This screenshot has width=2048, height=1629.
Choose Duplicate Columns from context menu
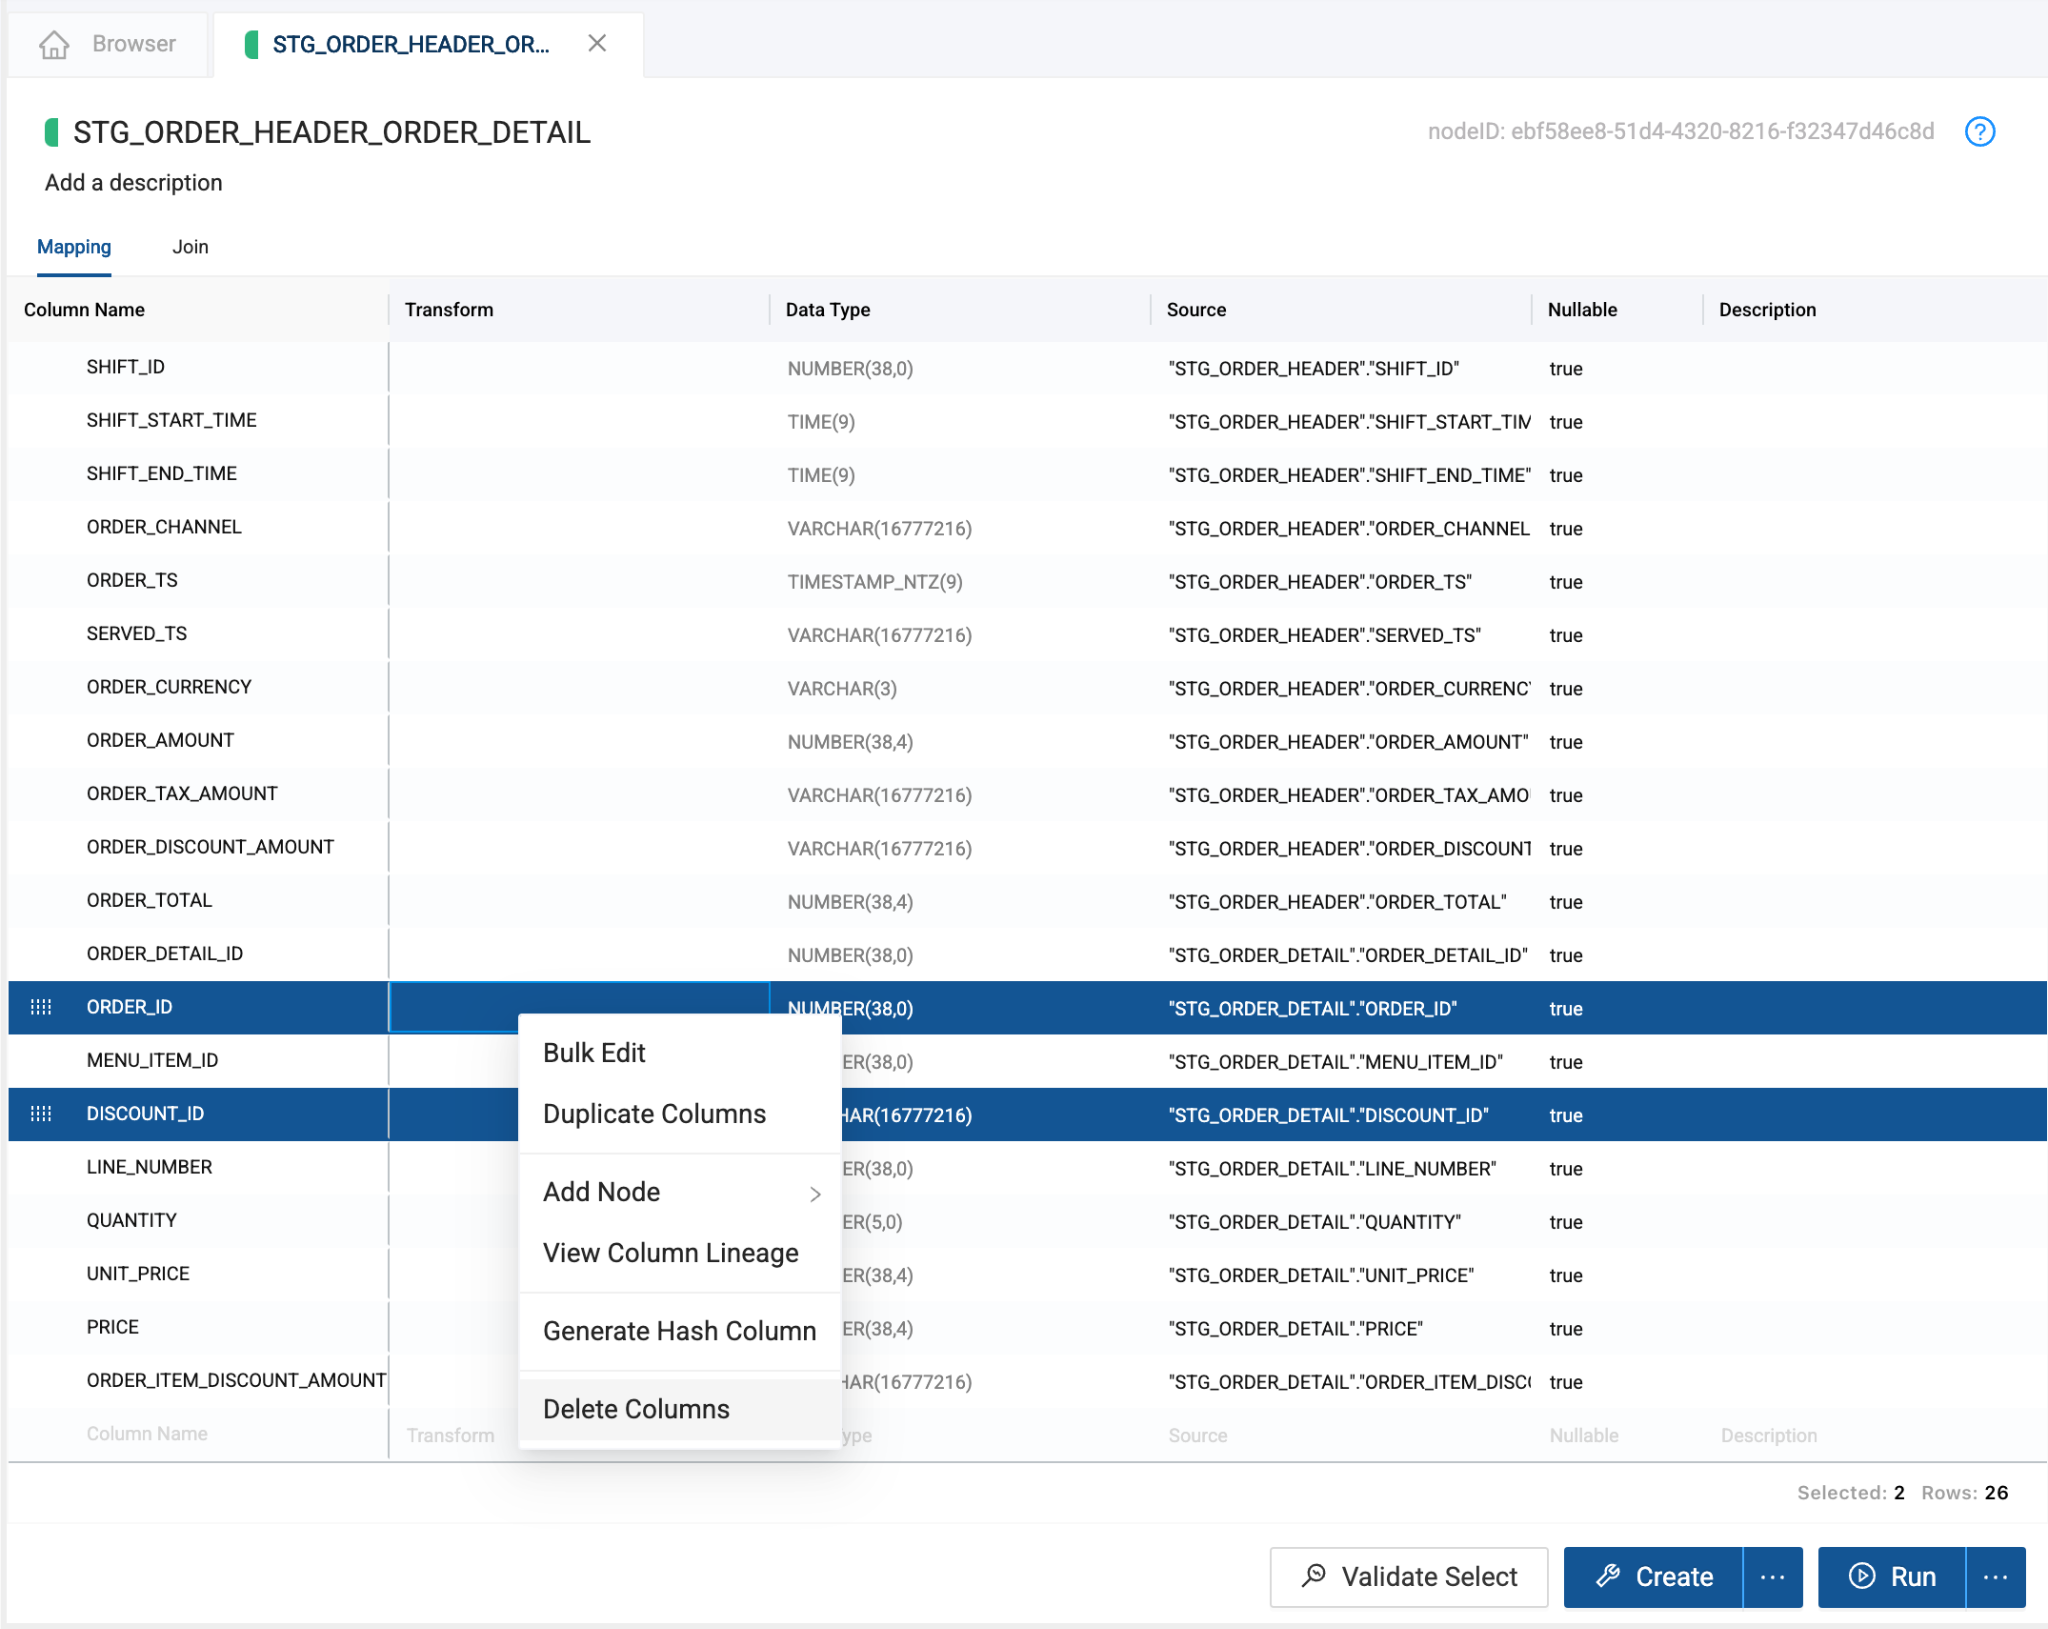click(x=679, y=1114)
